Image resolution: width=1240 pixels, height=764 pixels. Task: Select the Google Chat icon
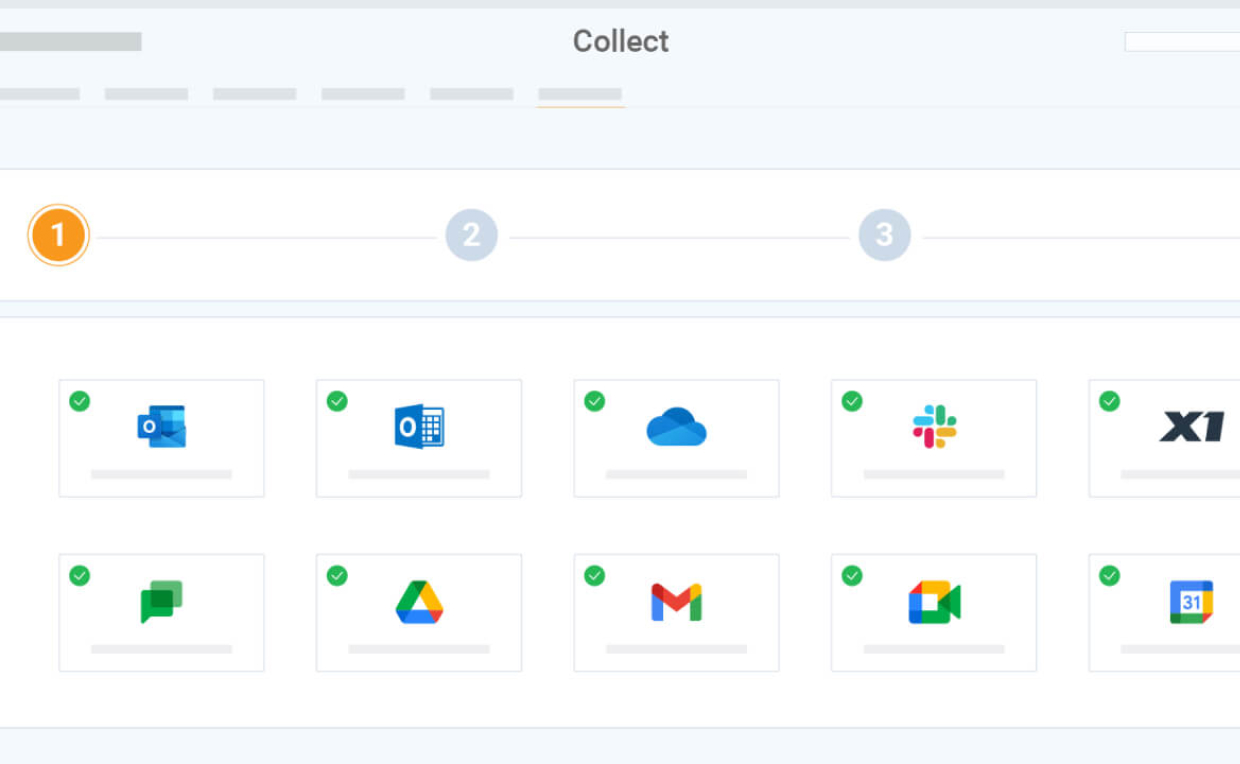[161, 600]
